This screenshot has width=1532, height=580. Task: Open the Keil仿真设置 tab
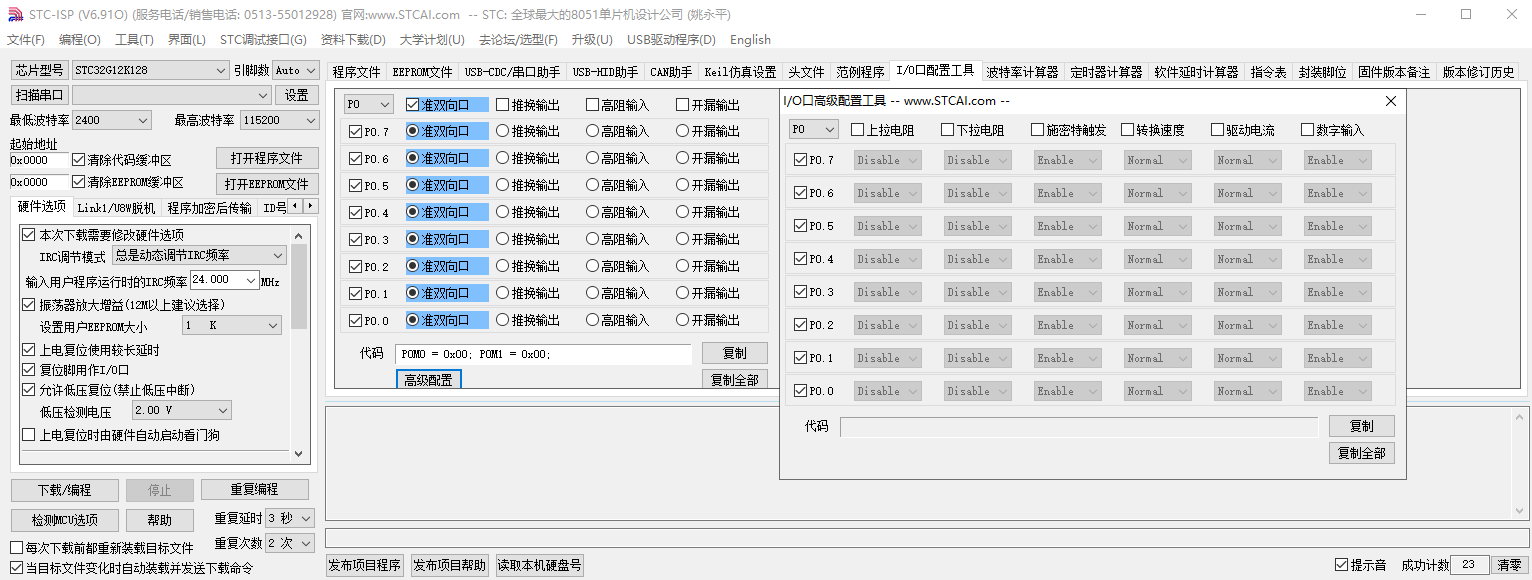[x=740, y=72]
